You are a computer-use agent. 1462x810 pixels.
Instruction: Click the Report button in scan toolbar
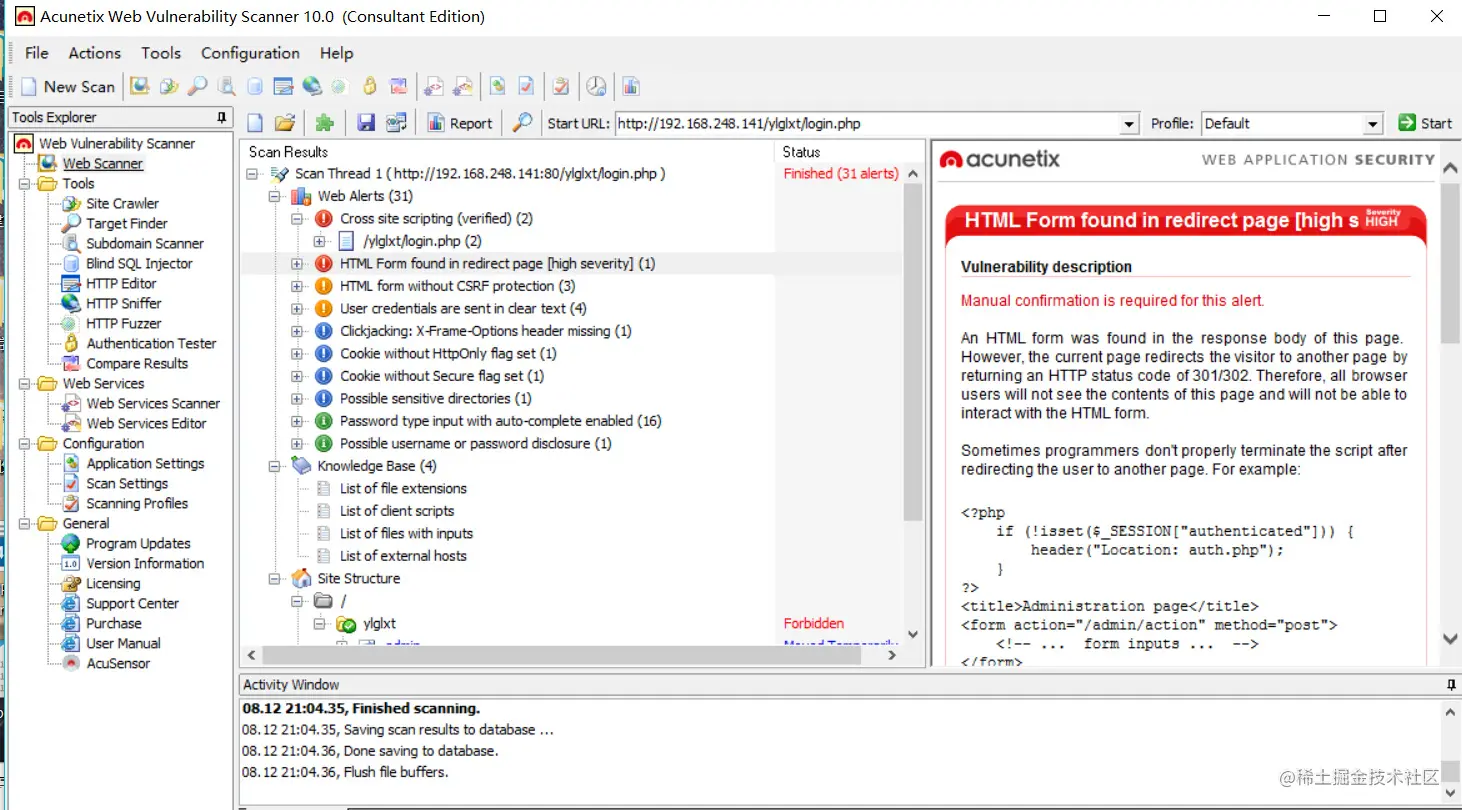tap(460, 123)
